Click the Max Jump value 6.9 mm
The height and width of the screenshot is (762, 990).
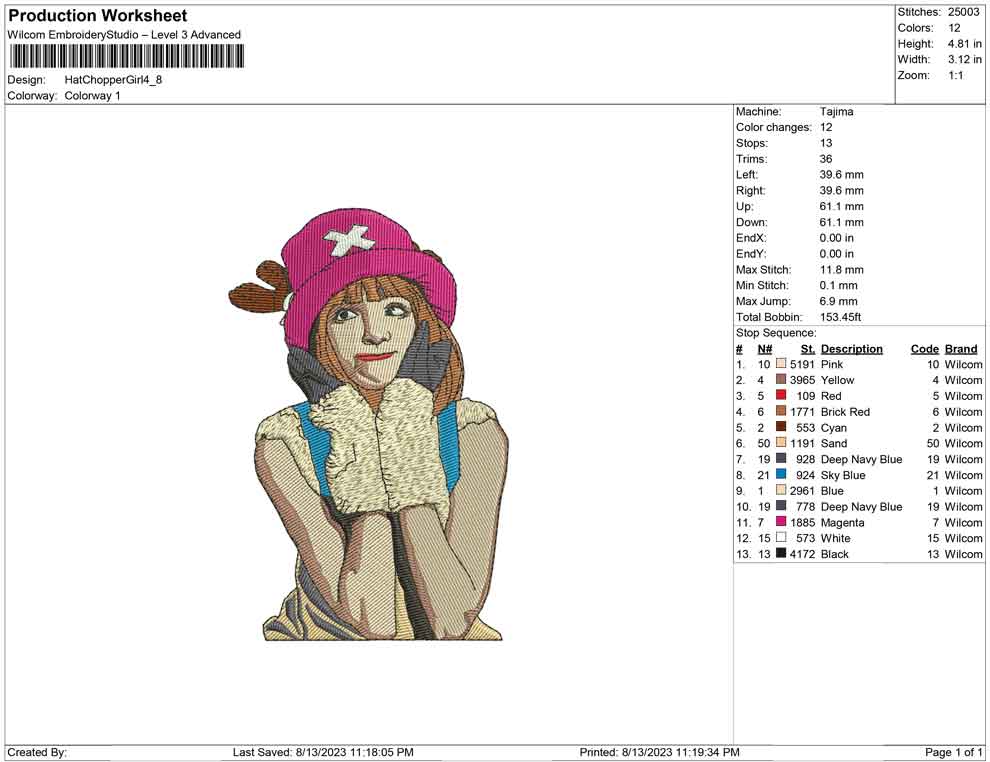click(x=838, y=301)
